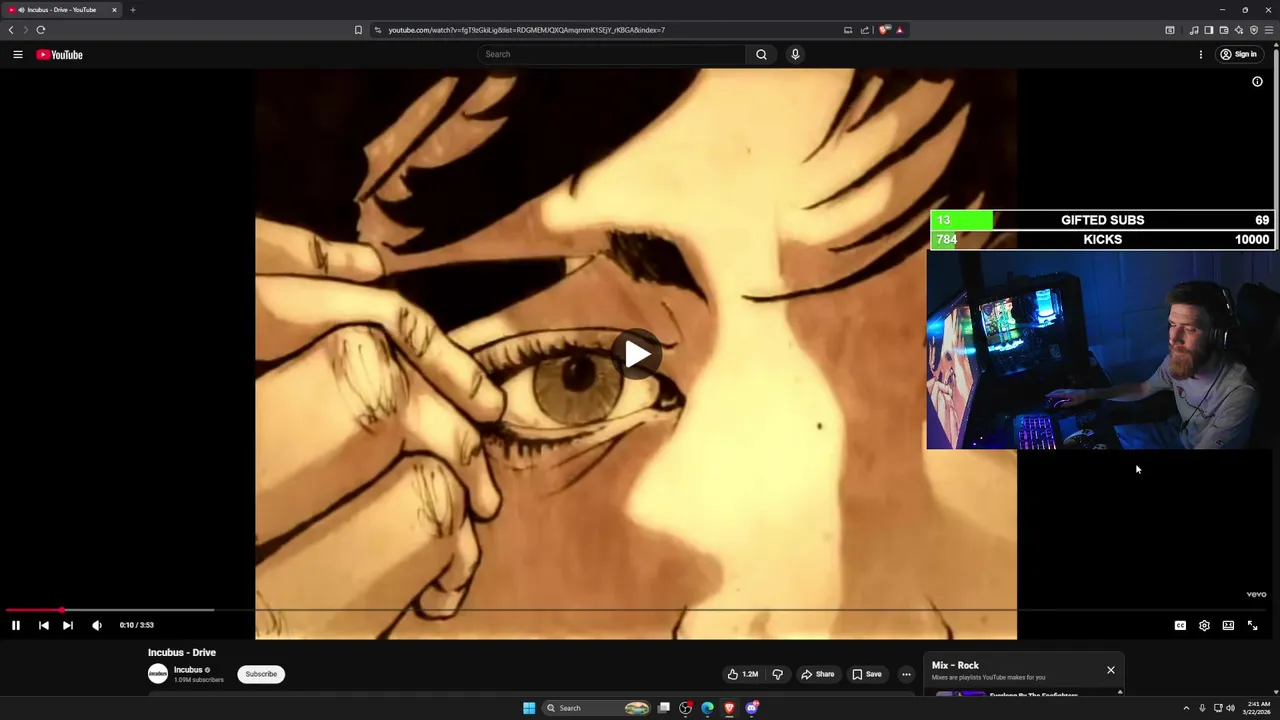Mute the video volume speaker
This screenshot has height=720, width=1280.
click(x=97, y=625)
